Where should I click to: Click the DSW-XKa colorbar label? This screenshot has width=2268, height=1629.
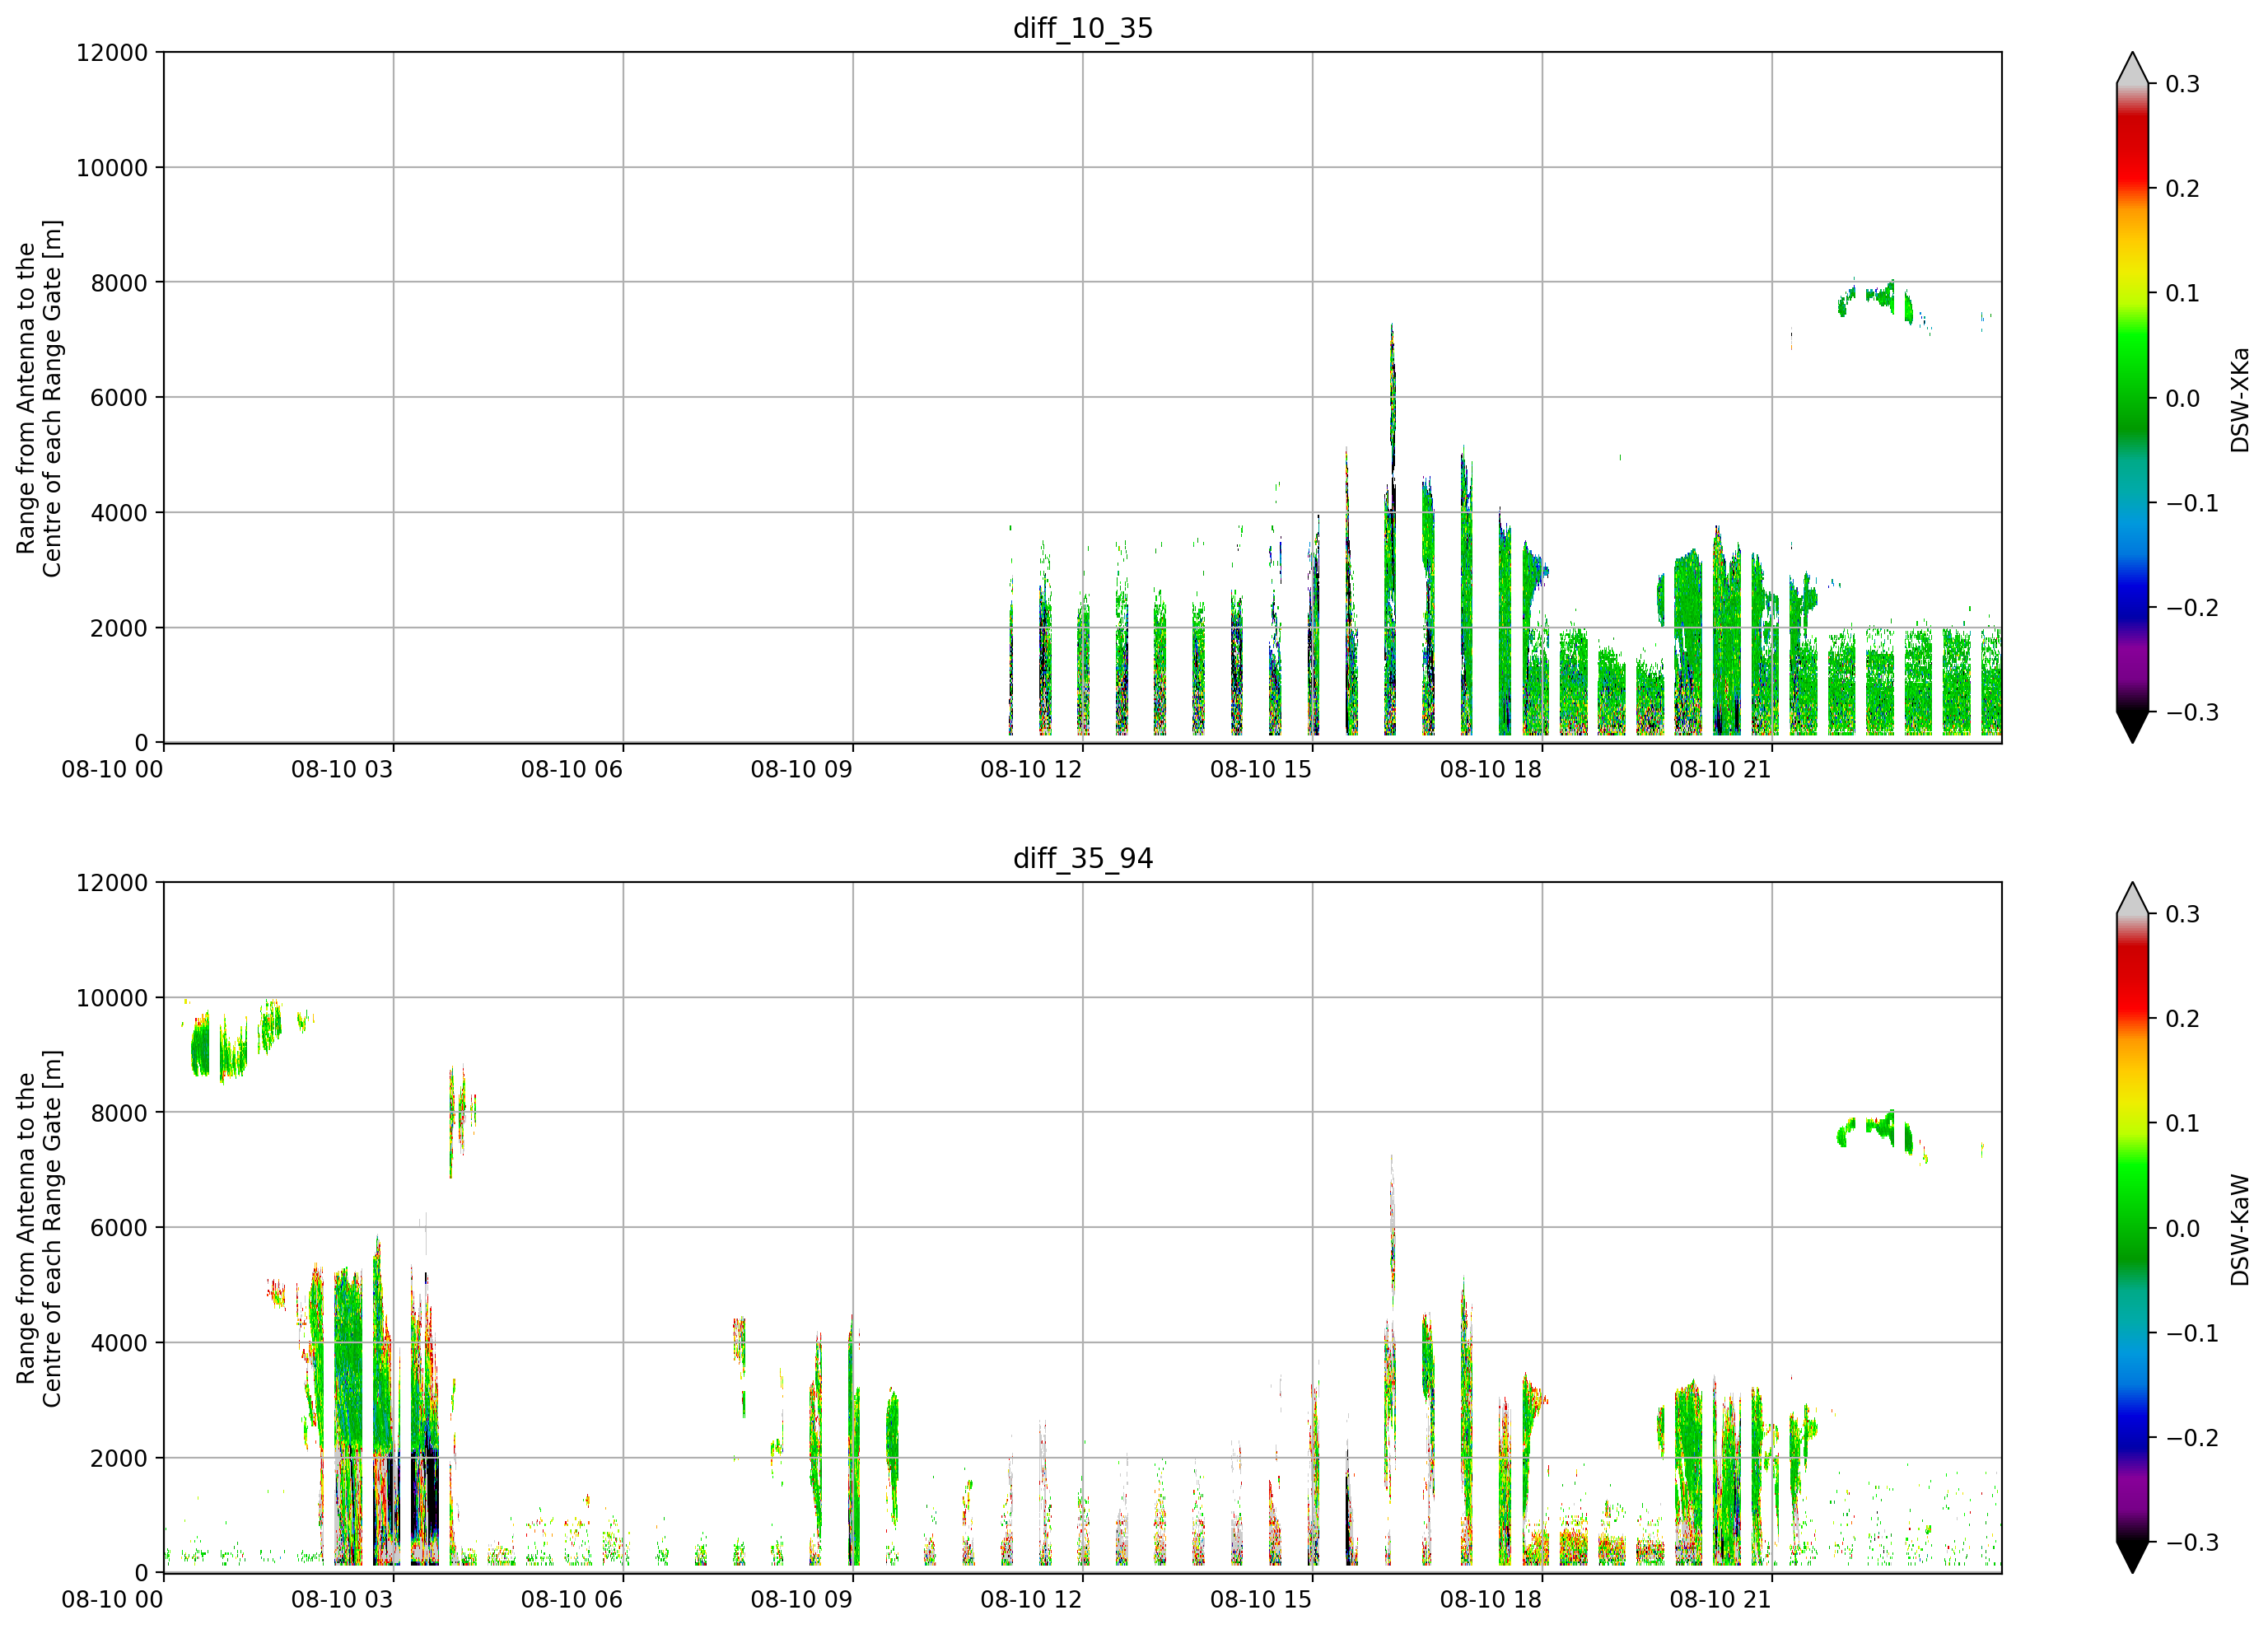point(2240,399)
